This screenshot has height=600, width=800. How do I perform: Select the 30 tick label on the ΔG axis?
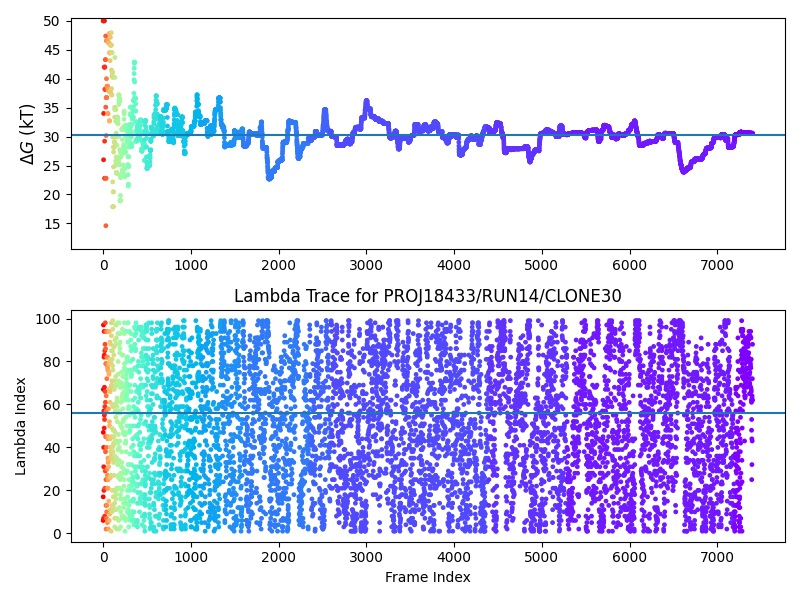click(x=52, y=137)
